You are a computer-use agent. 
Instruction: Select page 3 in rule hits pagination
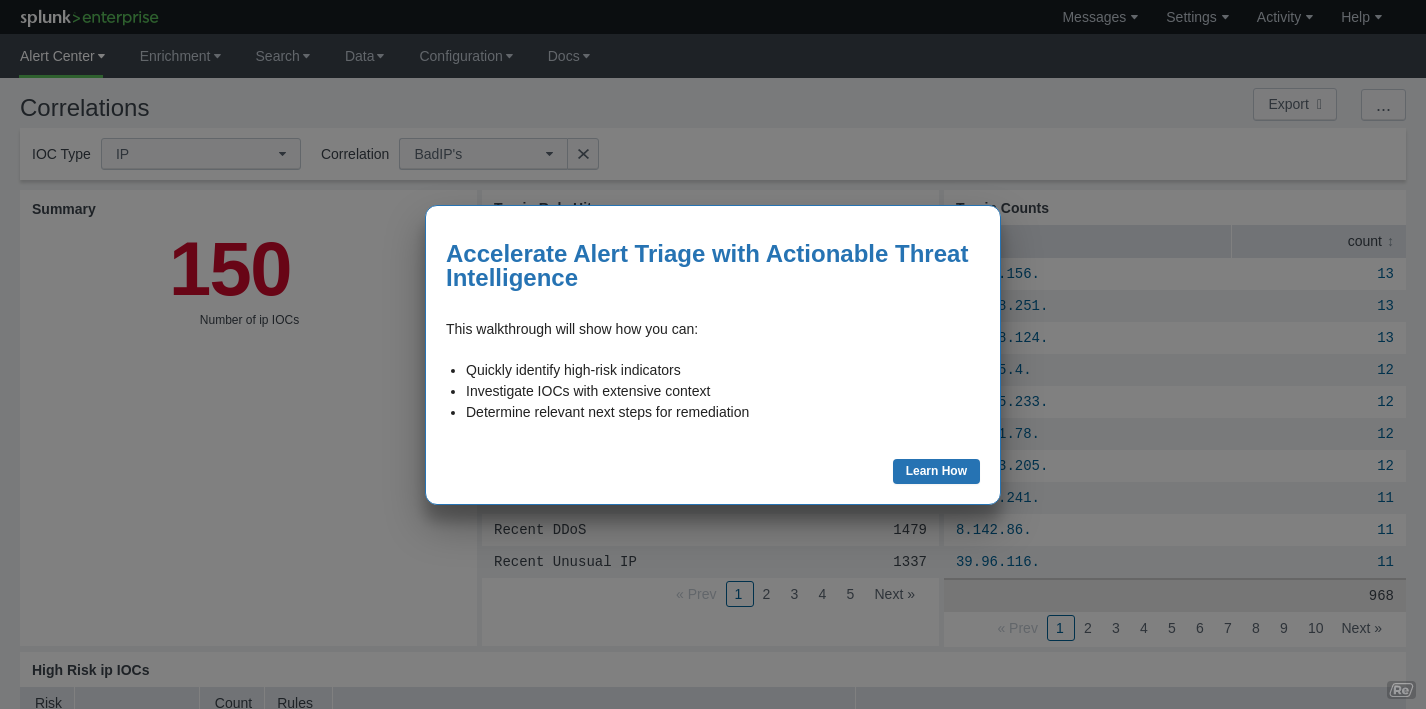[x=794, y=594]
